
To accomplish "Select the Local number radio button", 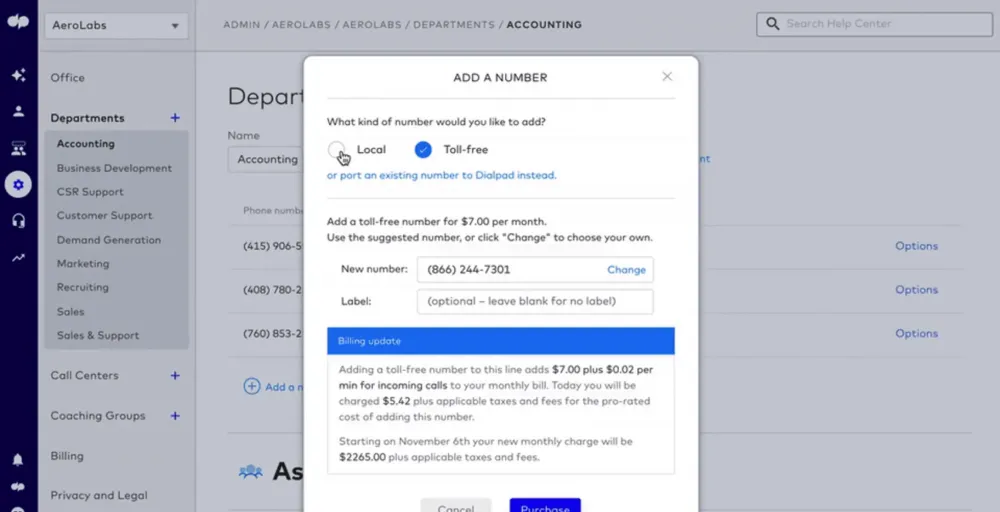I will (336, 150).
